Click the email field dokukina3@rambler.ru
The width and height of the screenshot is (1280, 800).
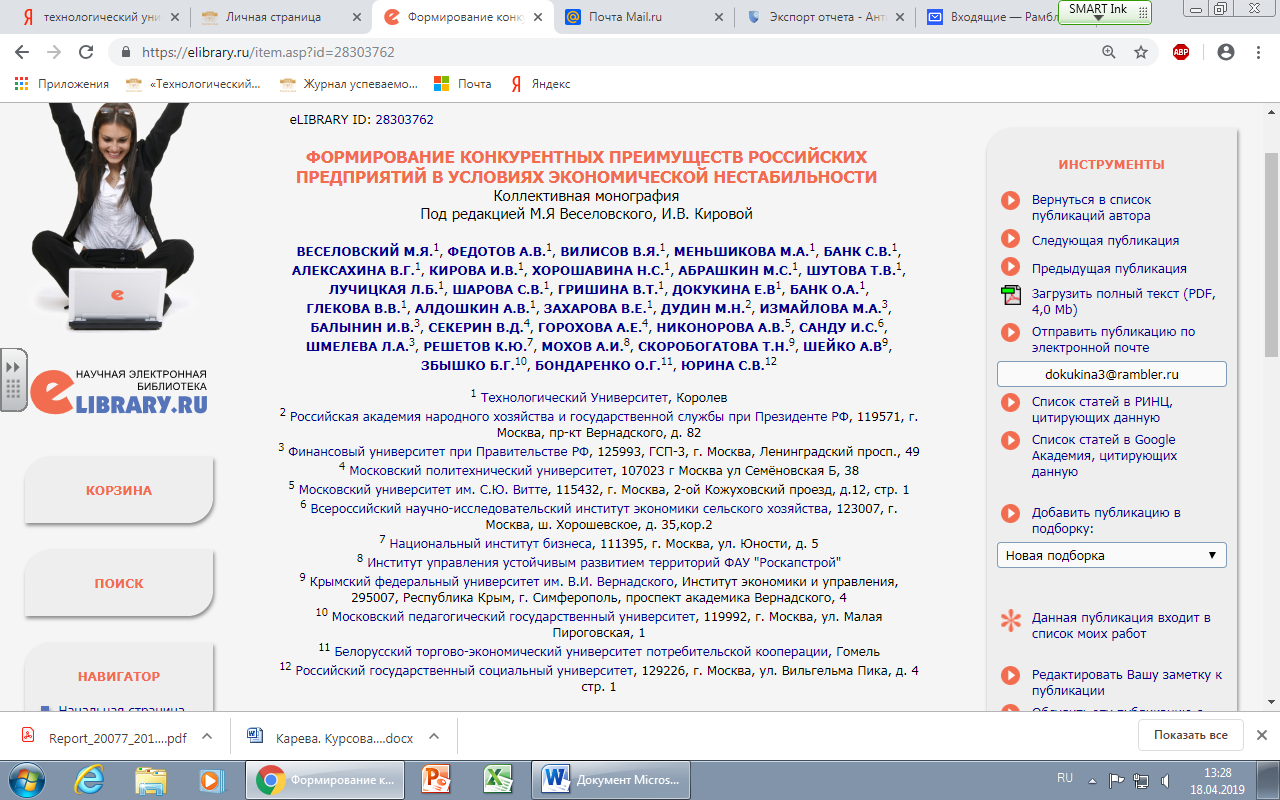point(1111,374)
